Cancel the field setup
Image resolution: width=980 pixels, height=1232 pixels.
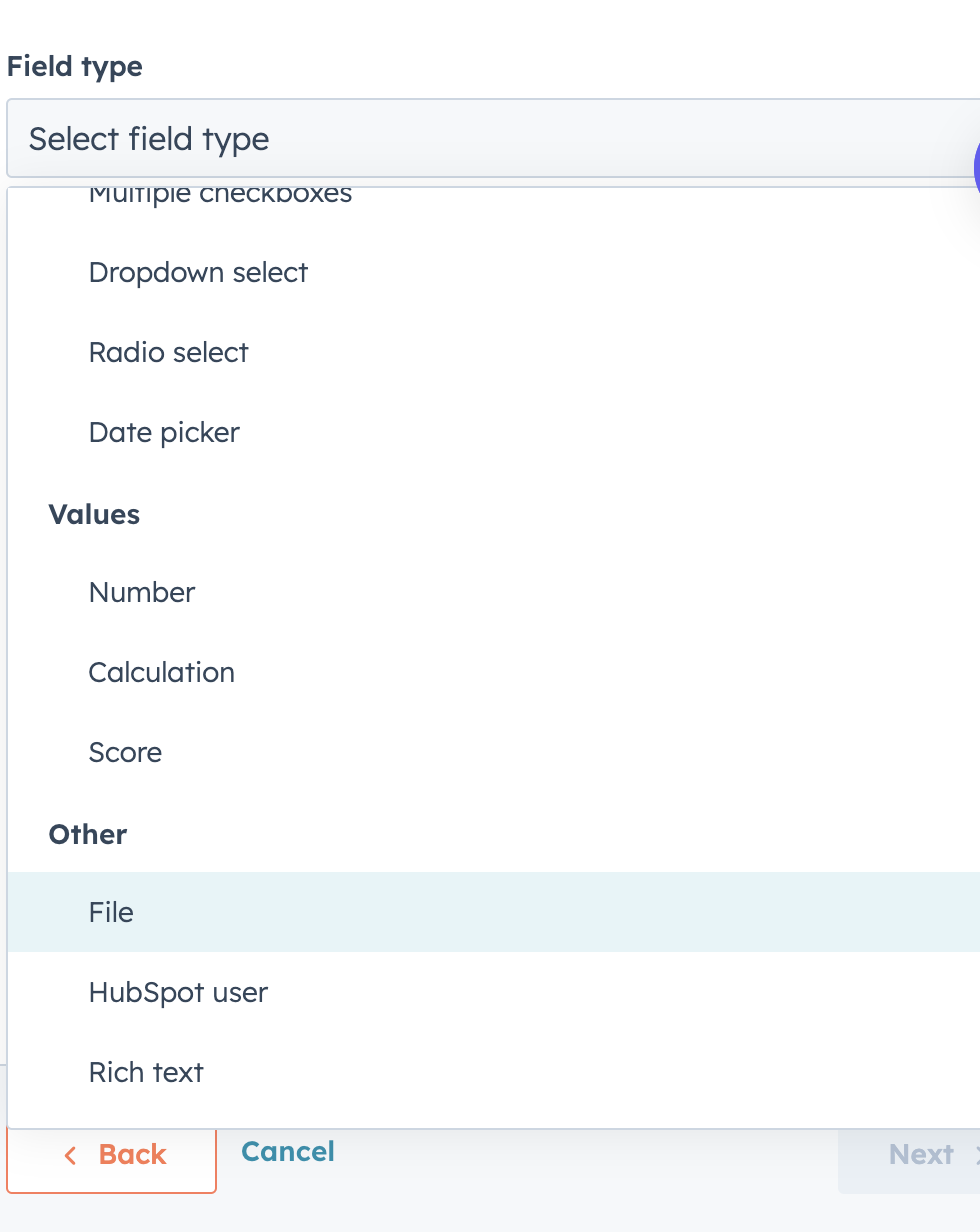coord(287,1151)
